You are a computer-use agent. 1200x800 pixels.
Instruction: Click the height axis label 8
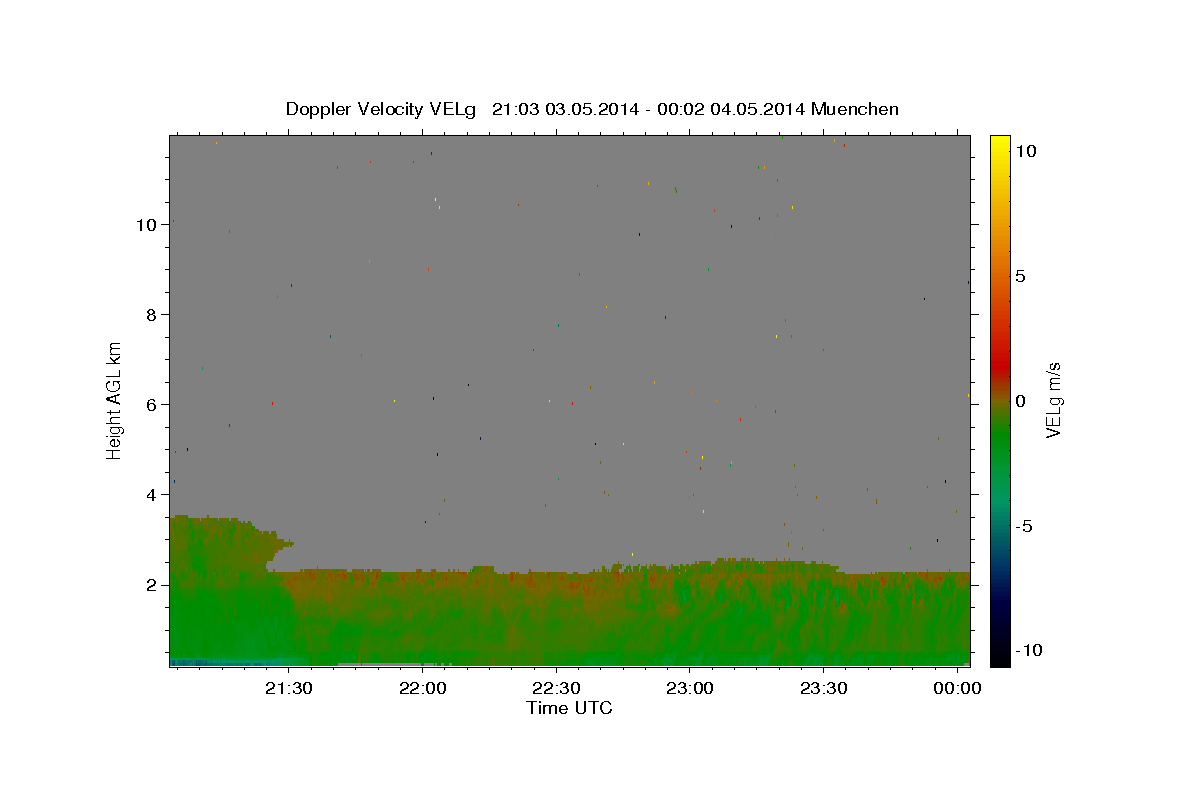151,315
